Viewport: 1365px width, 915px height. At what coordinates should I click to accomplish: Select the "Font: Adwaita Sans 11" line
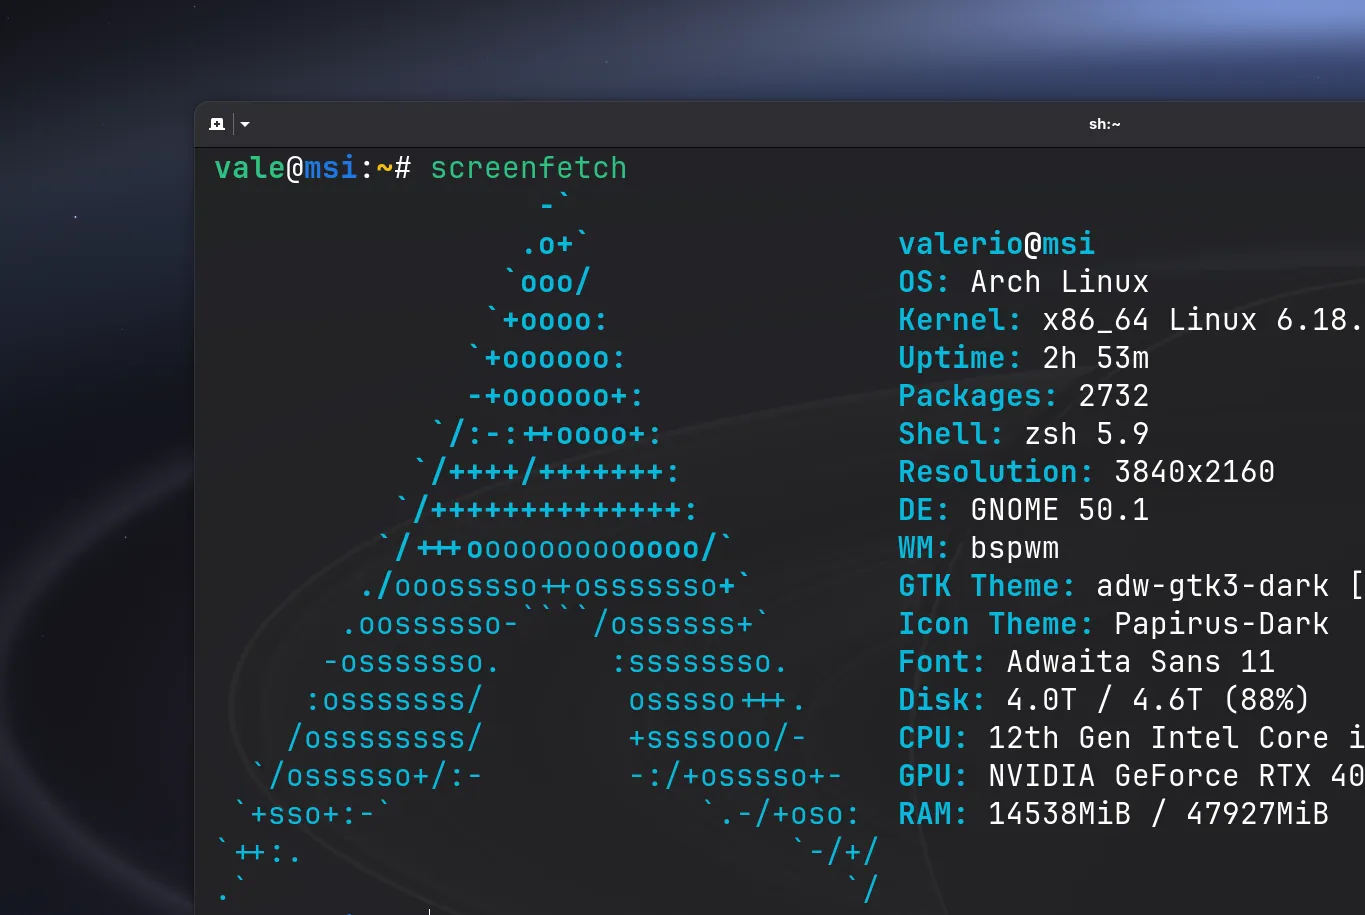(x=1087, y=662)
